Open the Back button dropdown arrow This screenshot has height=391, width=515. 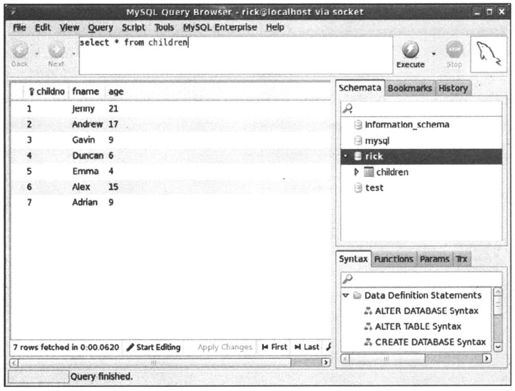37,53
